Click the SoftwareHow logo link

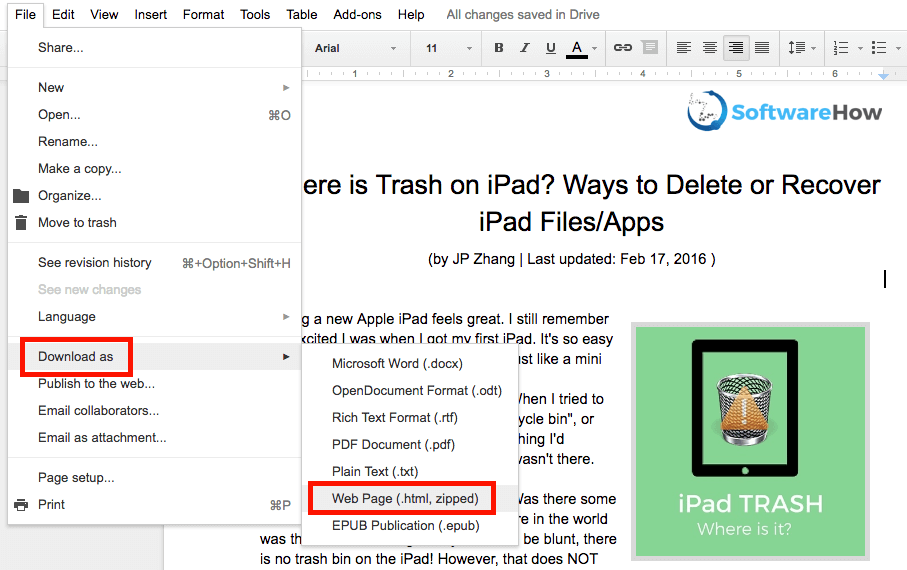pos(785,111)
